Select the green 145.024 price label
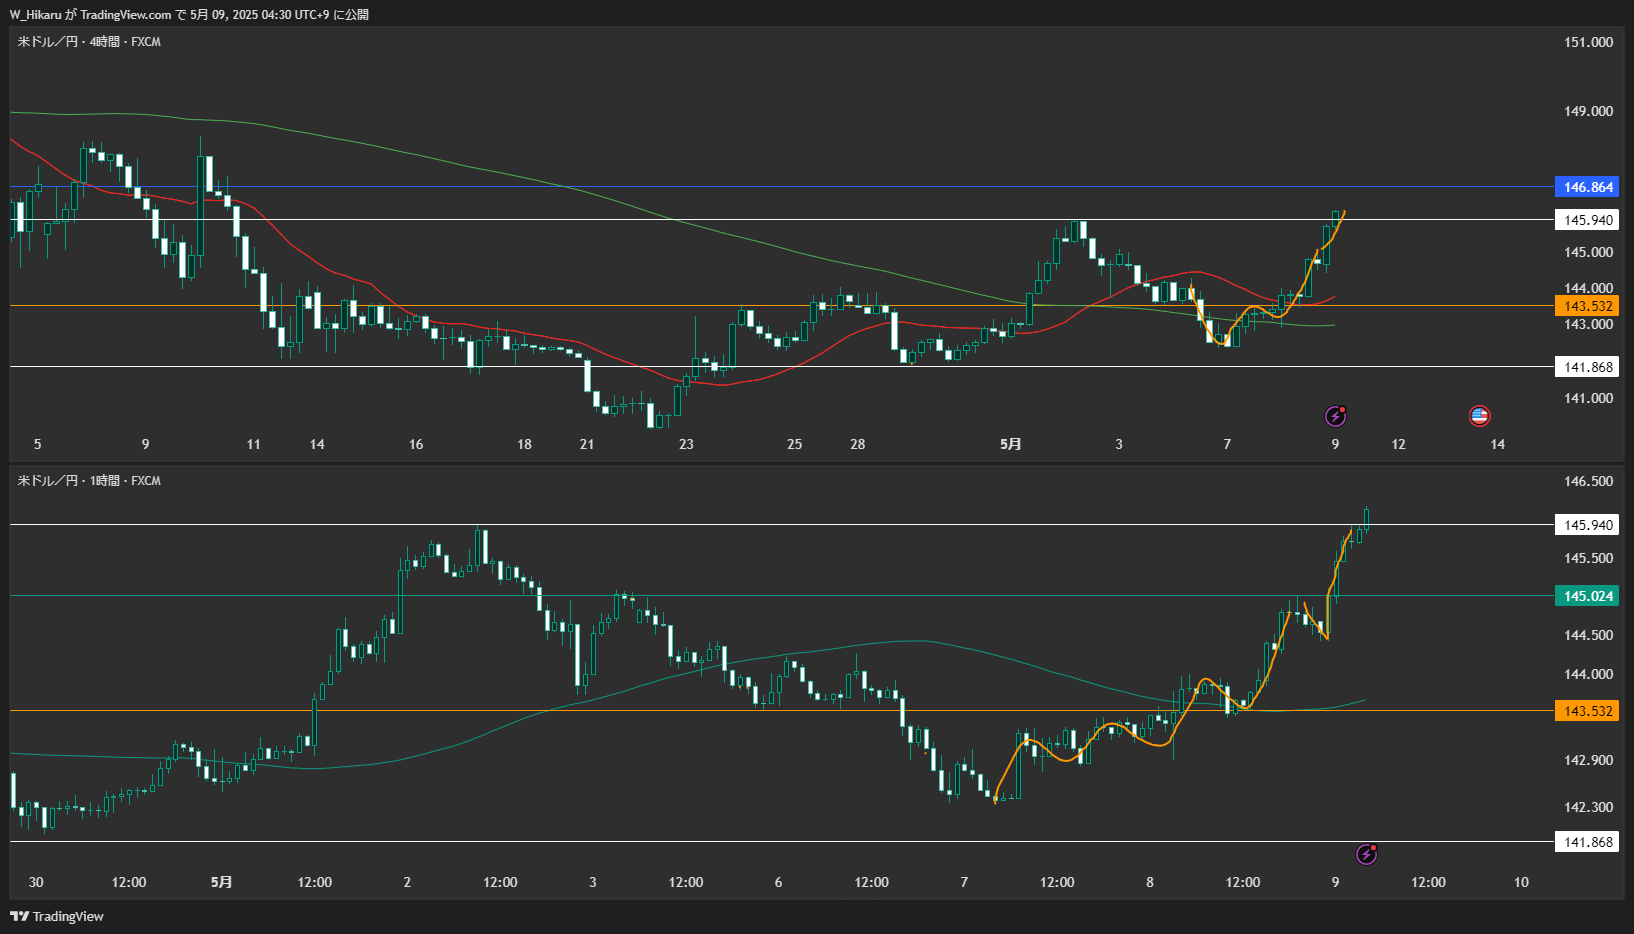 click(x=1587, y=596)
